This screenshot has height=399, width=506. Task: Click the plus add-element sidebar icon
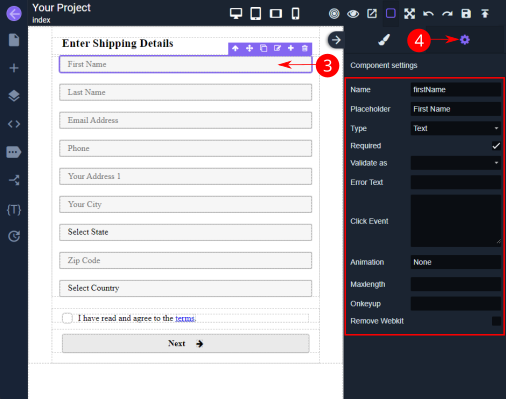click(x=14, y=68)
